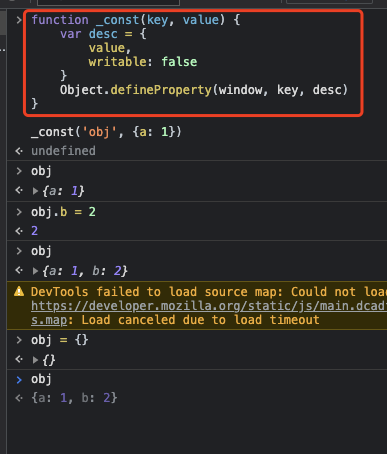Click the obj entry that returned {a: 1, b: 2}

pyautogui.click(x=41, y=251)
